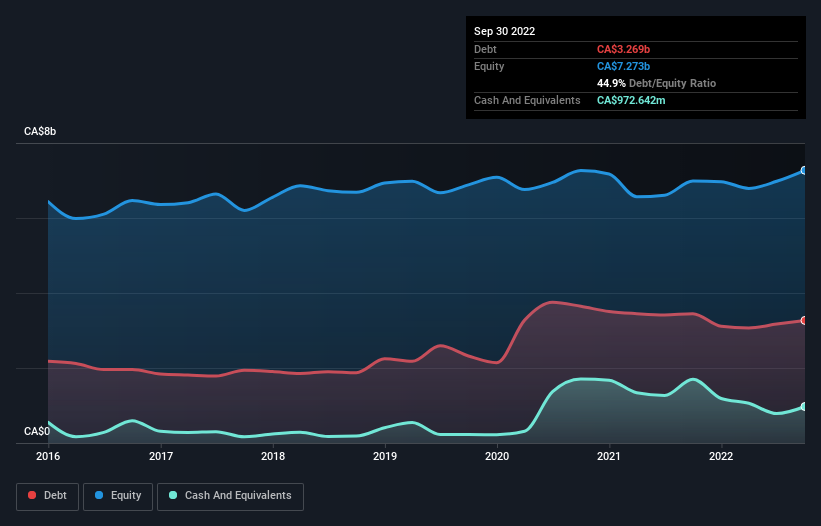Click the CA$7.273b equity value
821x526 pixels.
[x=624, y=66]
